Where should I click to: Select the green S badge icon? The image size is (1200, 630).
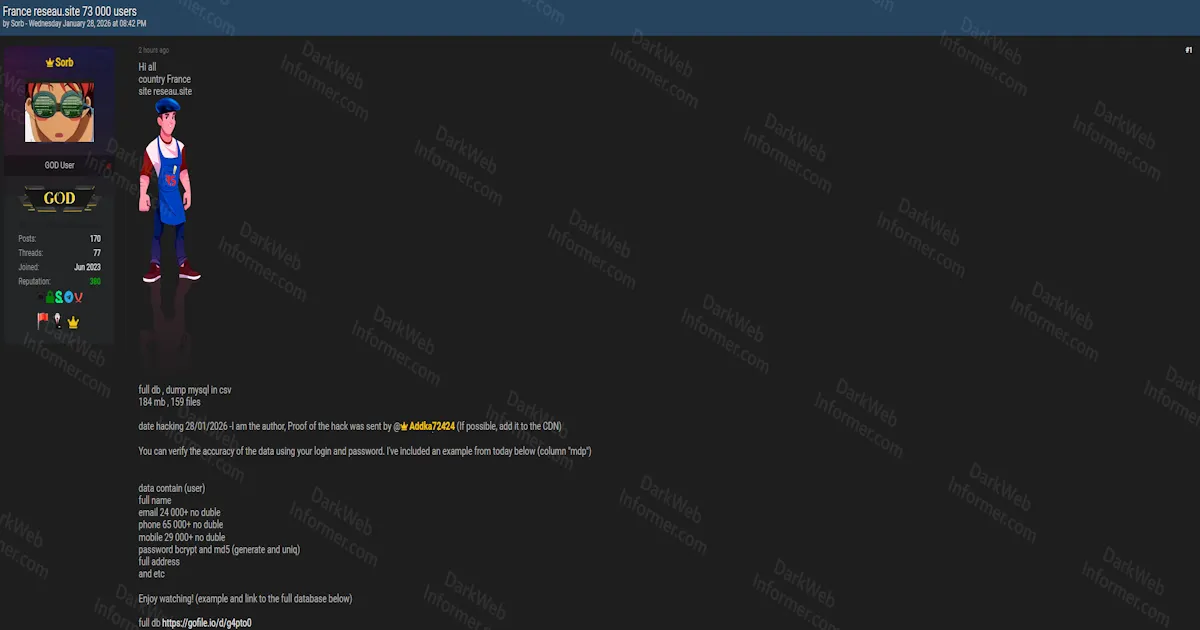click(x=59, y=297)
